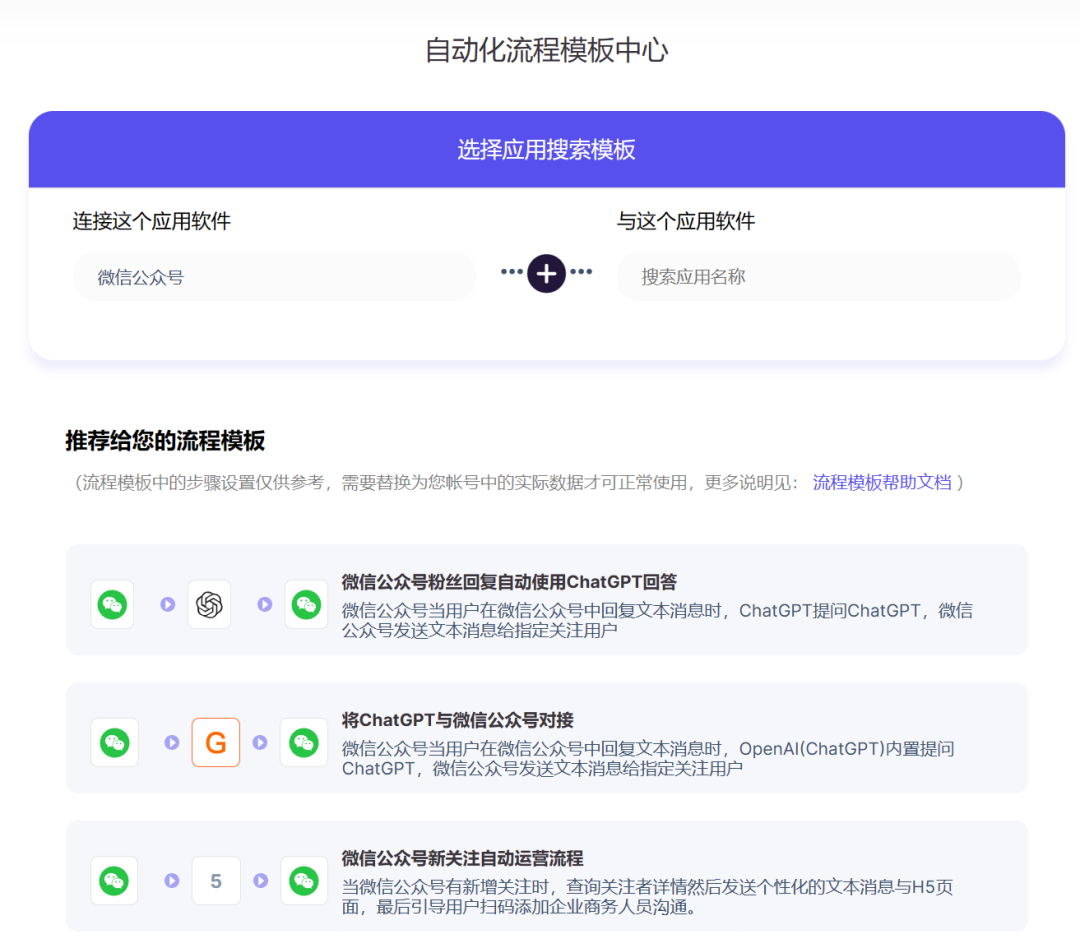
Task: Click arrow between WeChat and OpenAI icons
Action: [167, 604]
